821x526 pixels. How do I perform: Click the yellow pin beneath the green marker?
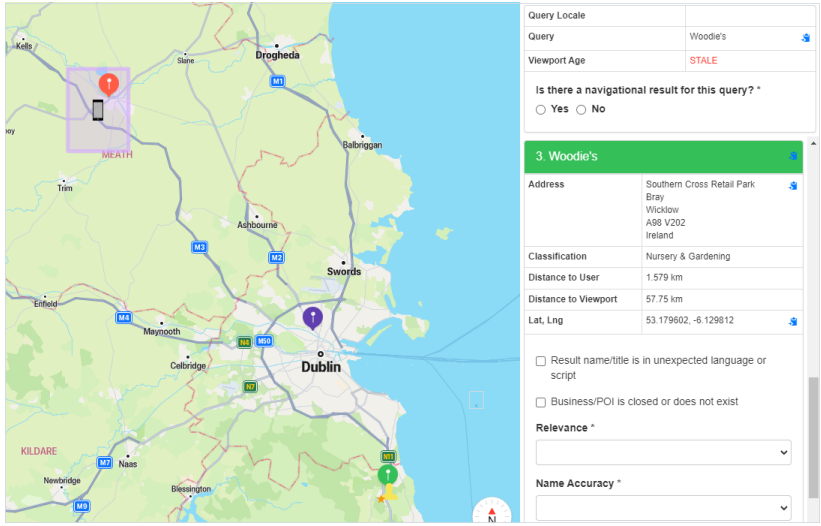click(391, 493)
